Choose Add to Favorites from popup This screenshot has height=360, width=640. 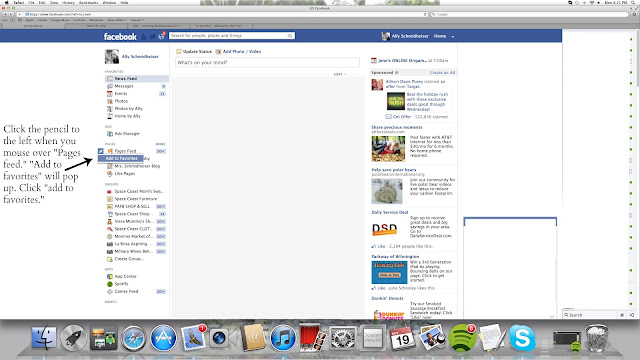click(x=121, y=158)
